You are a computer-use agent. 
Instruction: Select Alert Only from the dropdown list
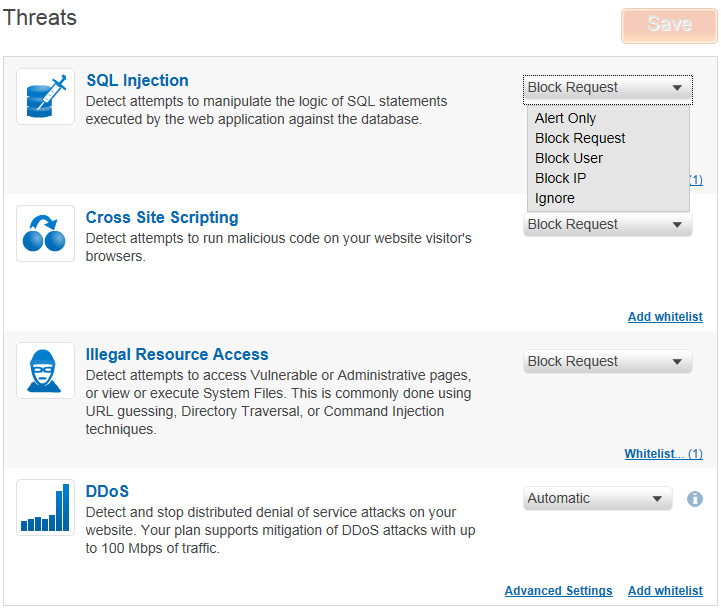[x=565, y=118]
